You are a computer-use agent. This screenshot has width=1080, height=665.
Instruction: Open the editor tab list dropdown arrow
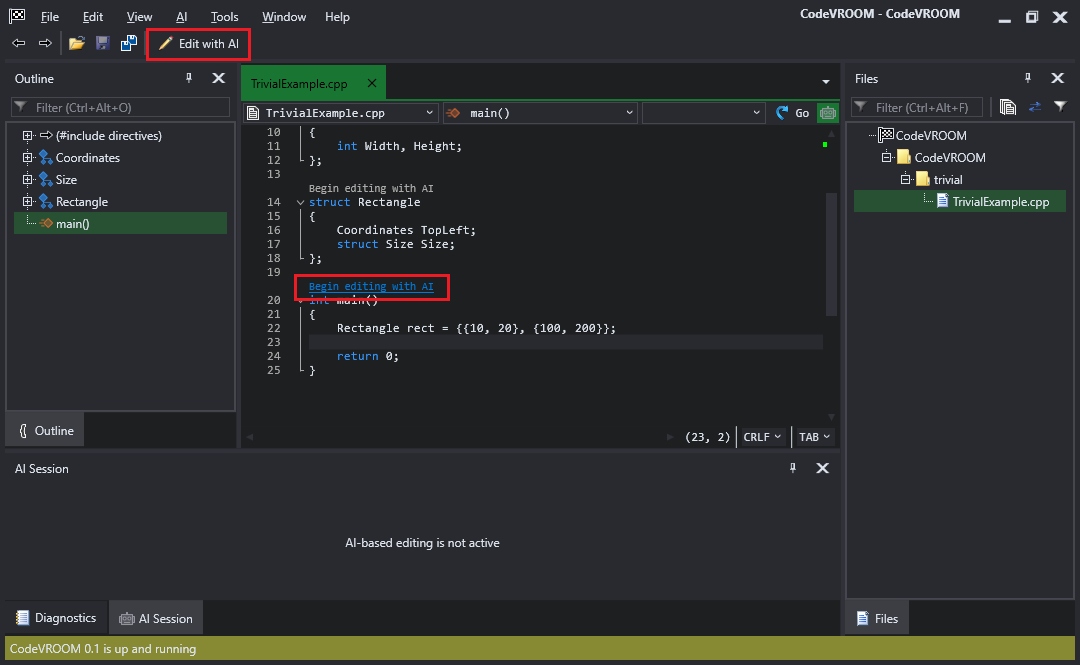[826, 82]
